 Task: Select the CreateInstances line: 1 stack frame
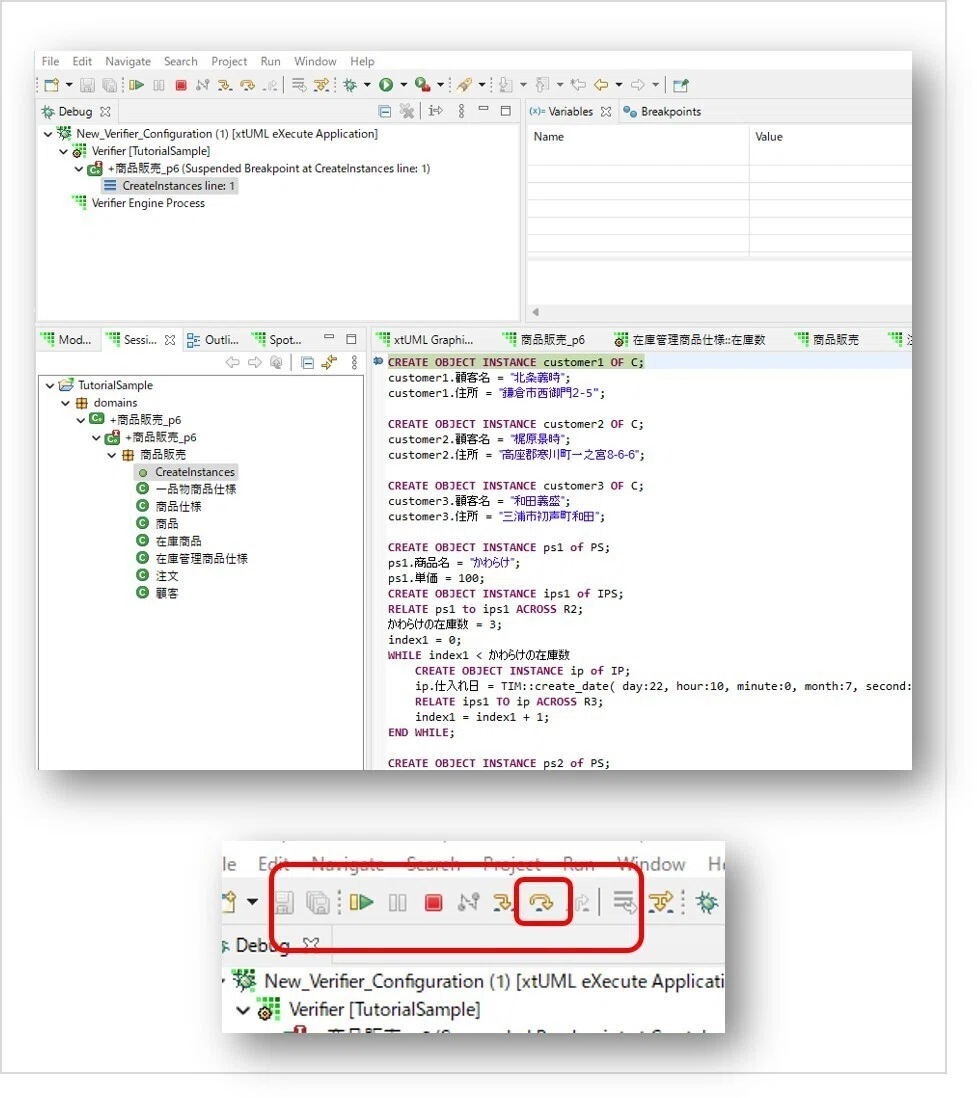coord(170,186)
